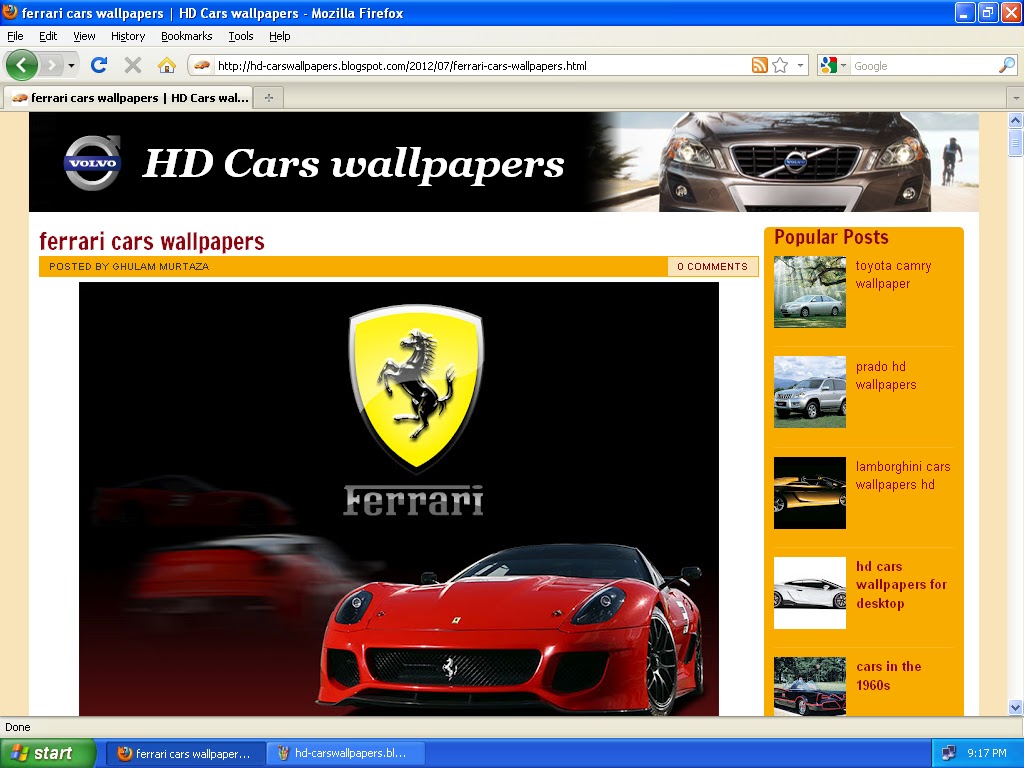
Task: Open the prado hd wallpapers thumbnail
Action: [810, 392]
